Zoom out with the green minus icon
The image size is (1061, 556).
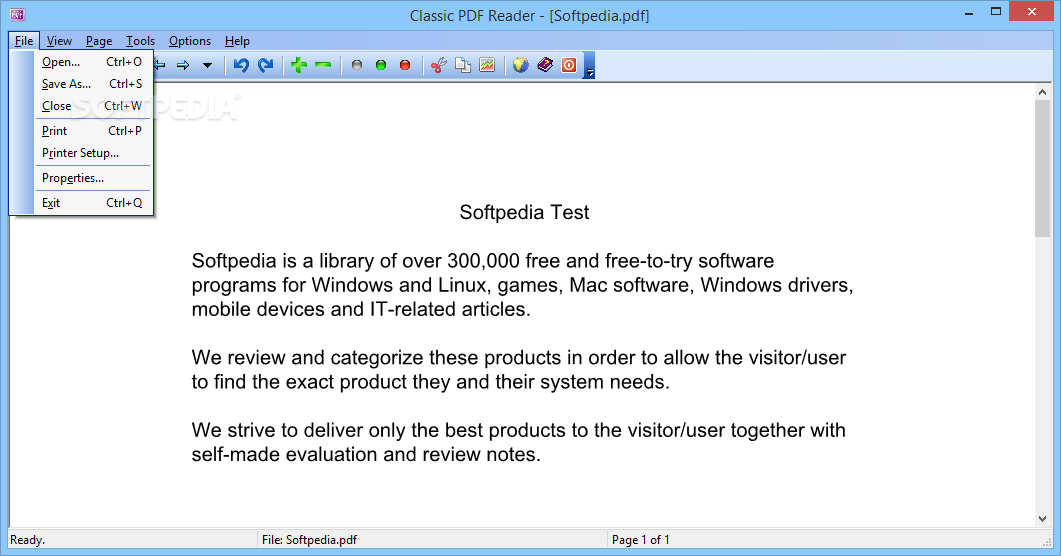(x=323, y=65)
